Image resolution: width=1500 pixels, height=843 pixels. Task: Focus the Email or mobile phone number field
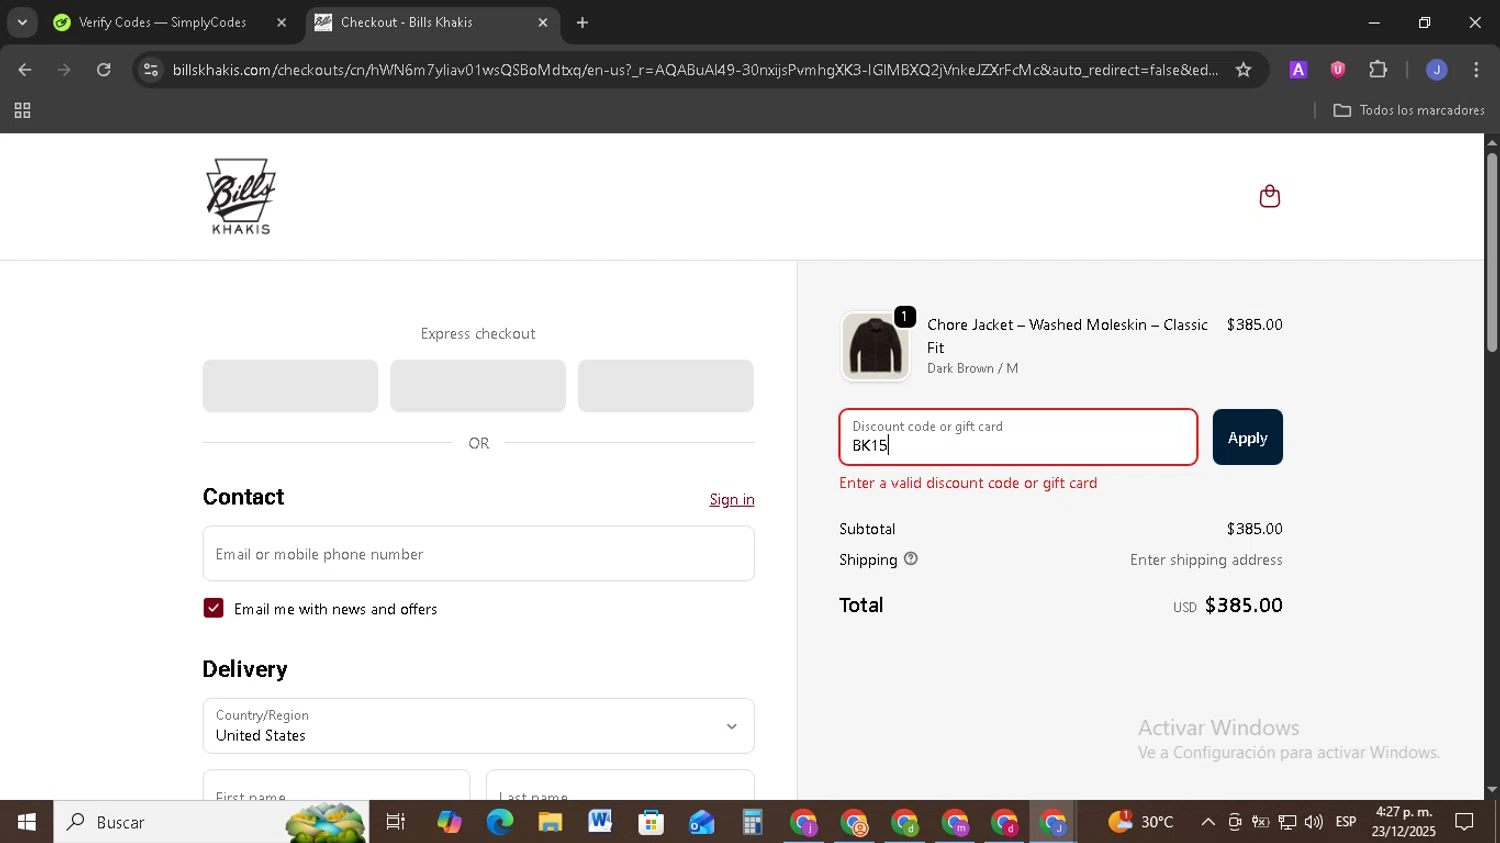tap(478, 554)
